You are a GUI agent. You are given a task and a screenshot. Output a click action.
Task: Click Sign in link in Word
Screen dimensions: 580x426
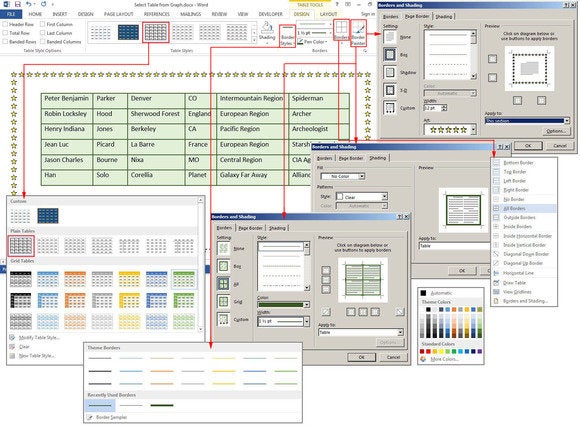coord(368,14)
